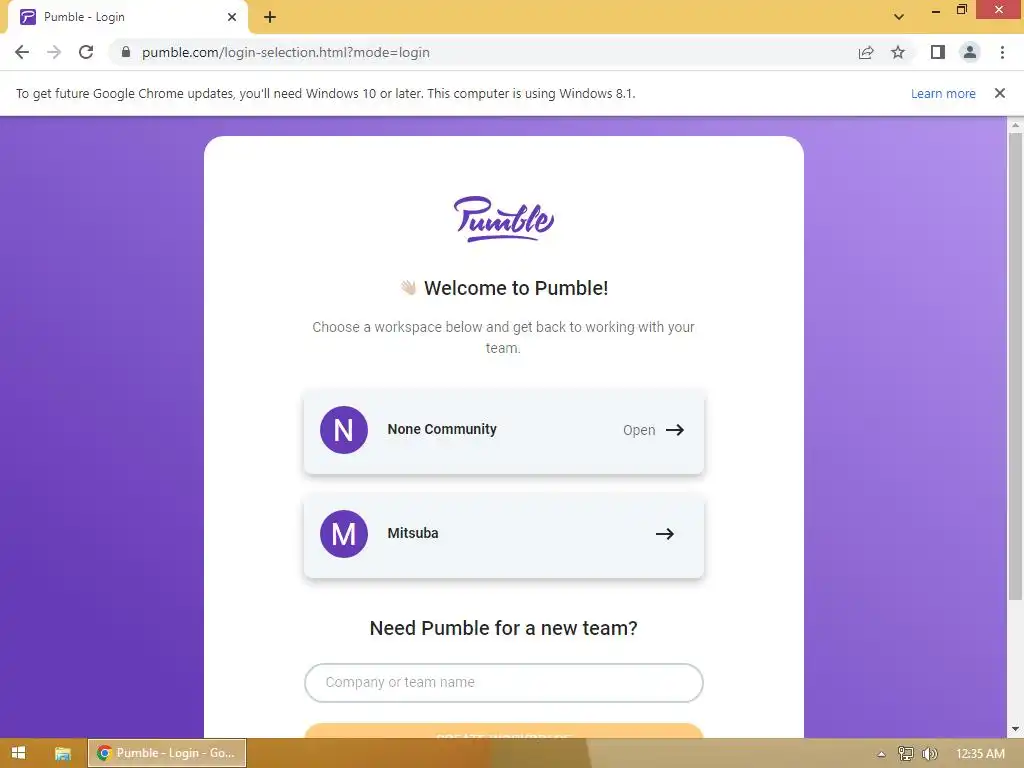Bookmark this page with the star icon
1024x768 pixels.
point(898,52)
